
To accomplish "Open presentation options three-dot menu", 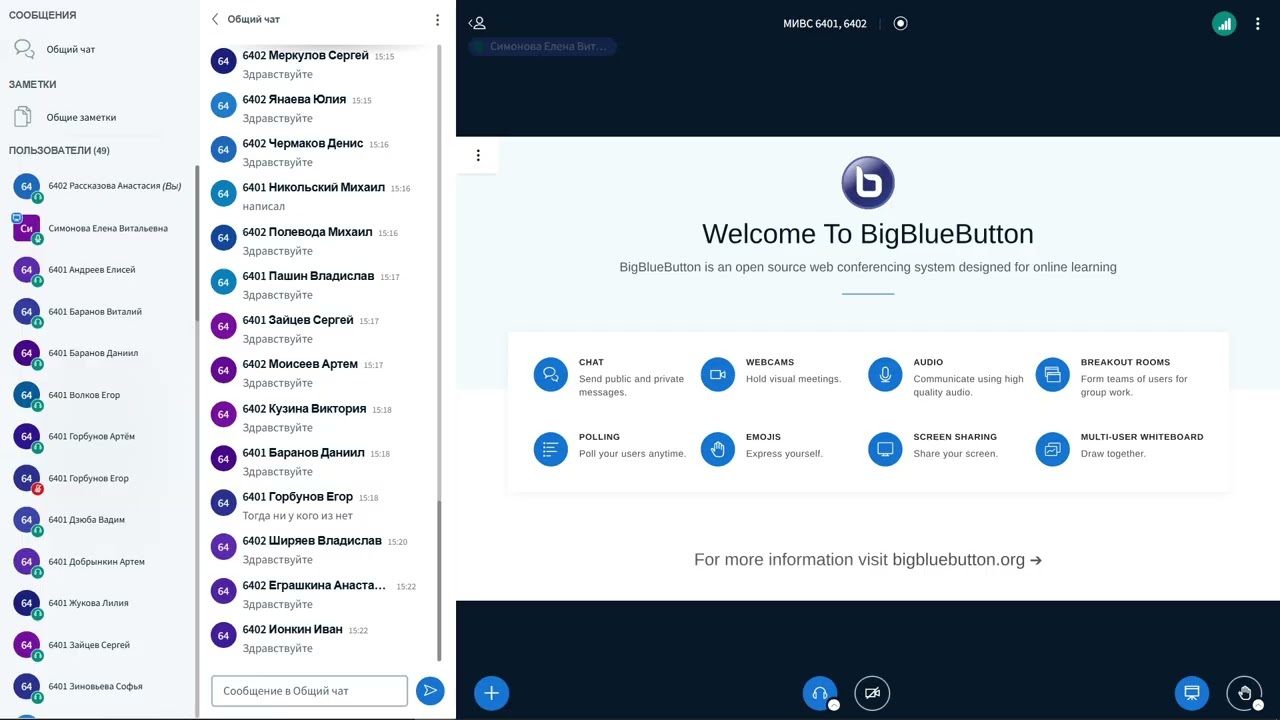I will (478, 155).
